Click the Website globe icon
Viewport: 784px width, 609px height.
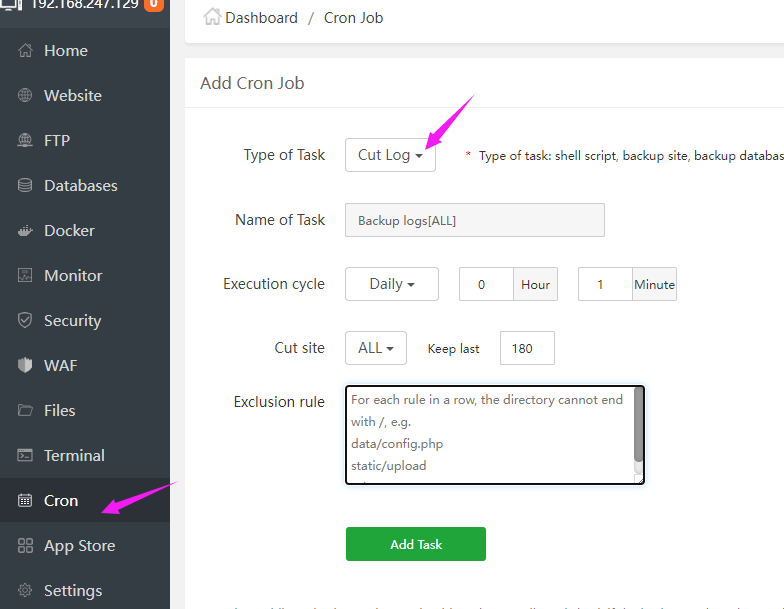(x=26, y=96)
